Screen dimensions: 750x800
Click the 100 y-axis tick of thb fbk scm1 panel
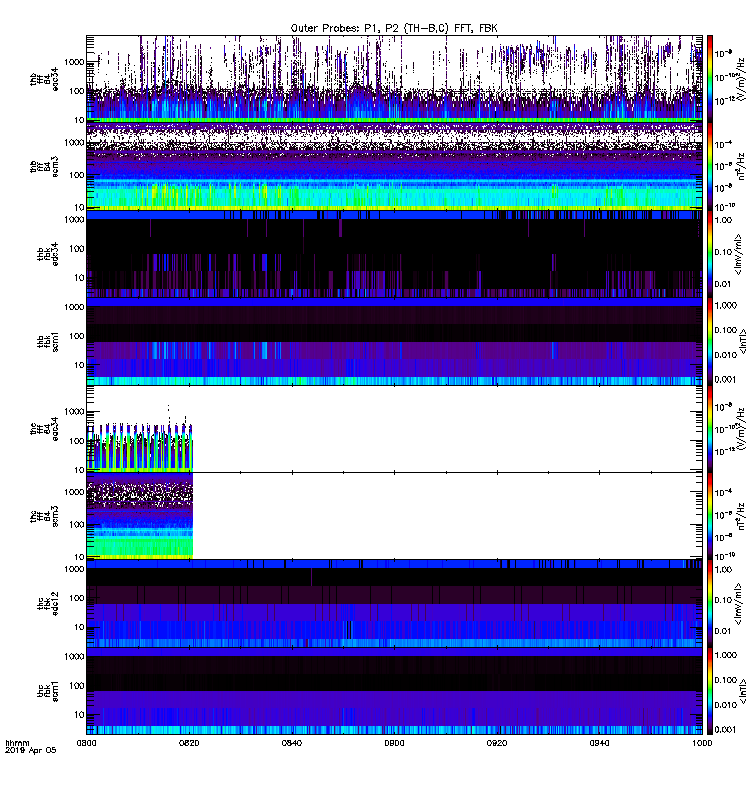click(x=76, y=336)
